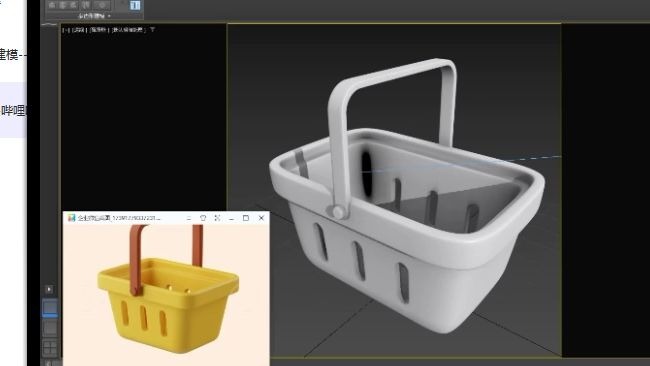Click the highlighted blue ribbon icon

[x=135, y=5]
